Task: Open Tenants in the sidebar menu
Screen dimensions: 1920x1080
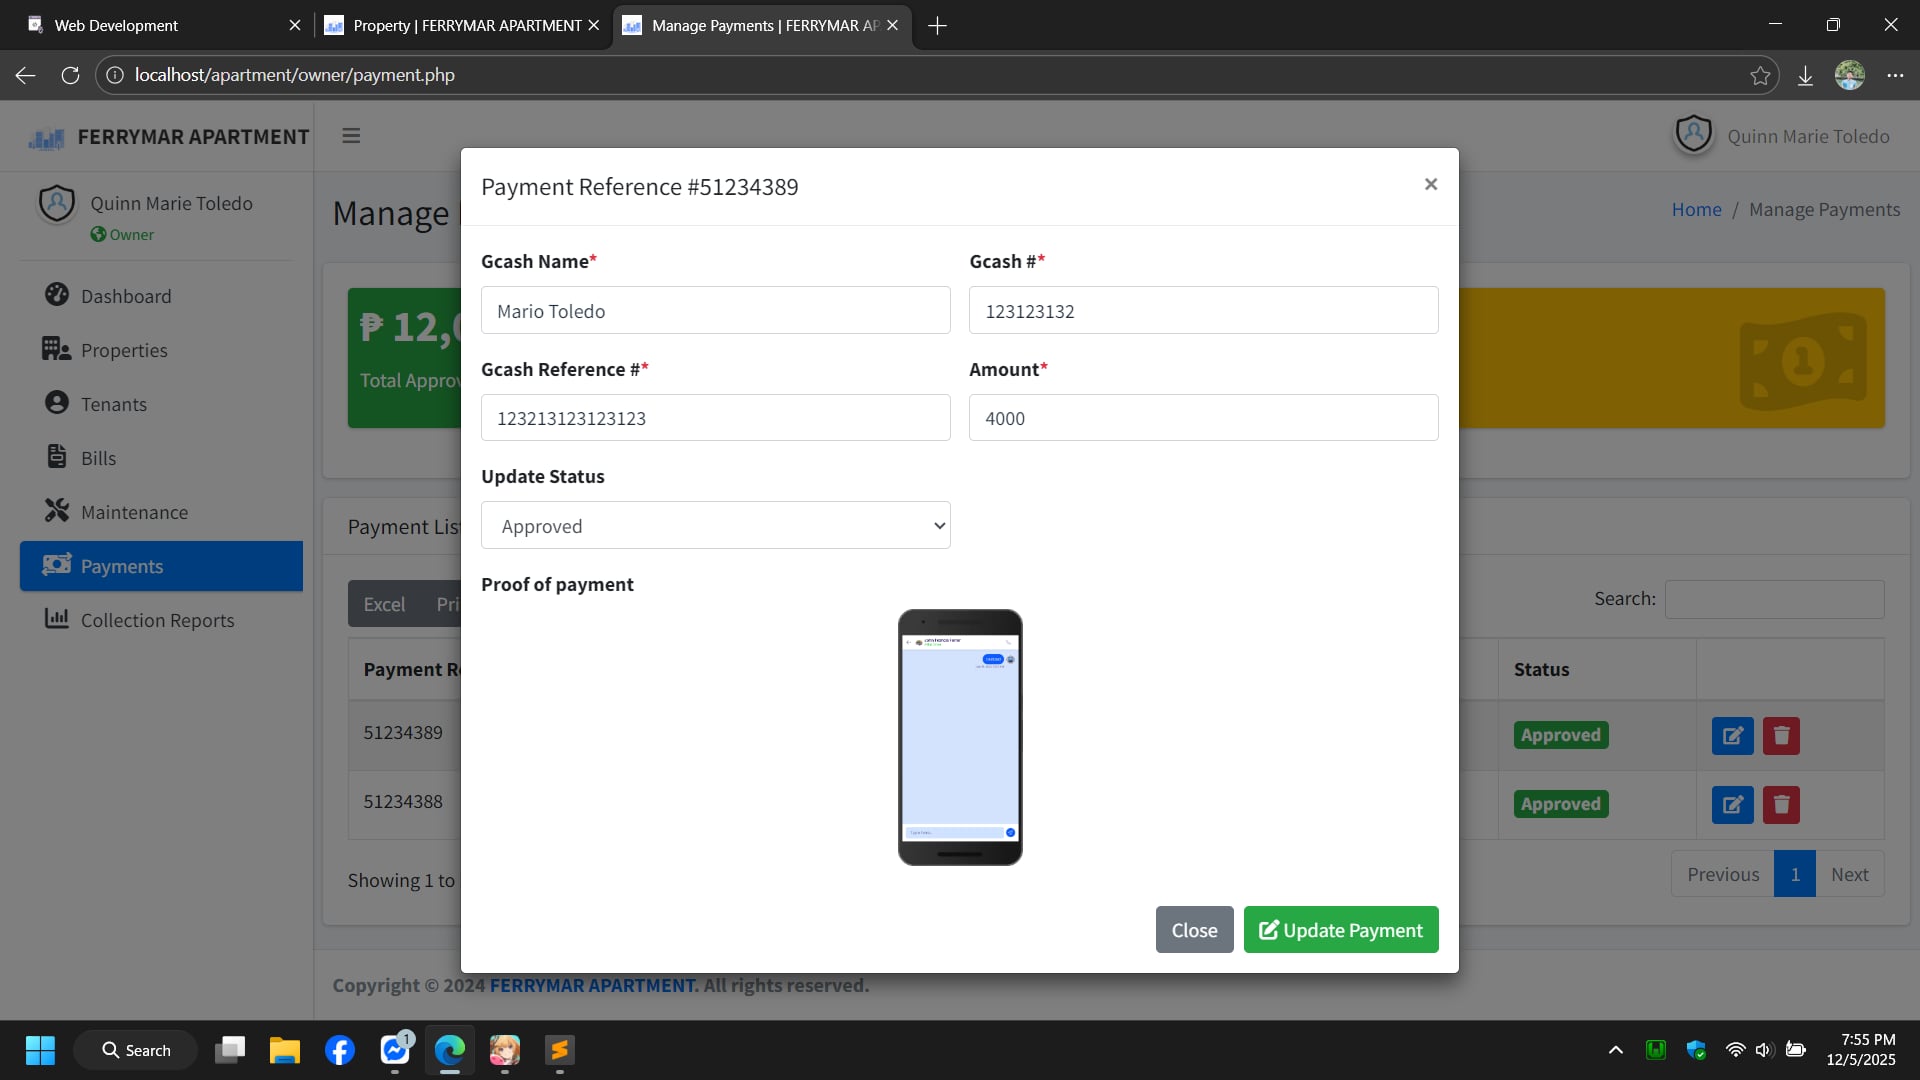Action: (x=113, y=404)
